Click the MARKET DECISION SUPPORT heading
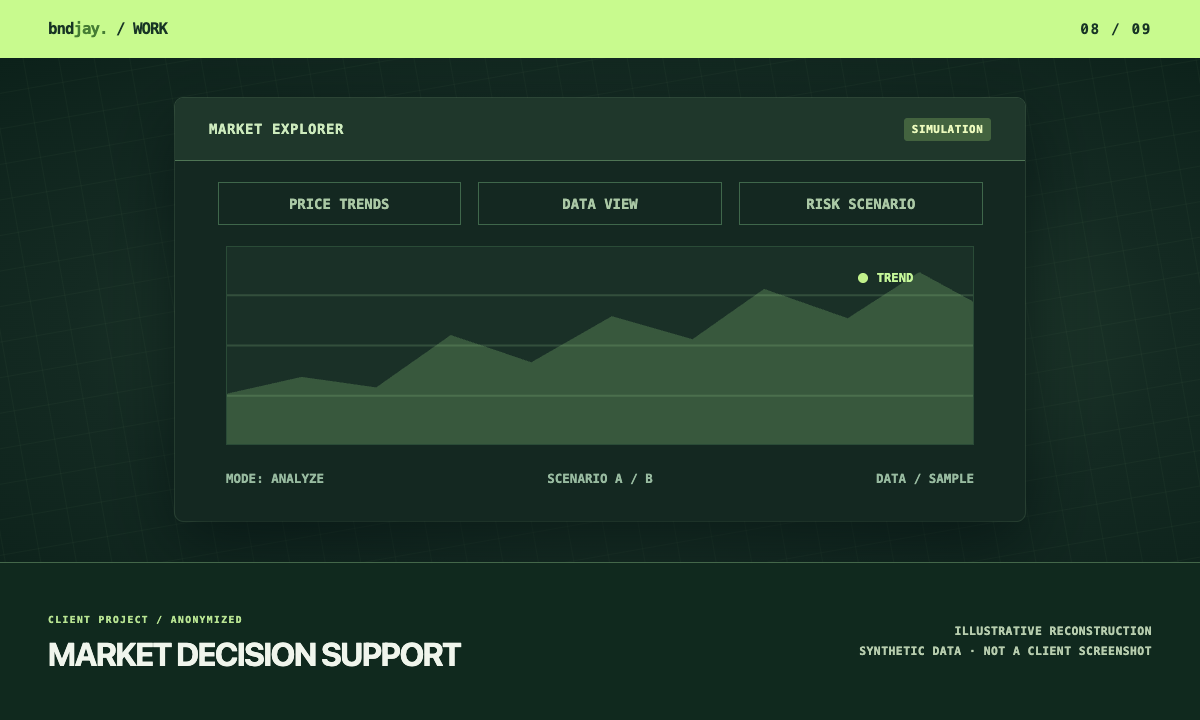This screenshot has height=720, width=1200. click(254, 655)
